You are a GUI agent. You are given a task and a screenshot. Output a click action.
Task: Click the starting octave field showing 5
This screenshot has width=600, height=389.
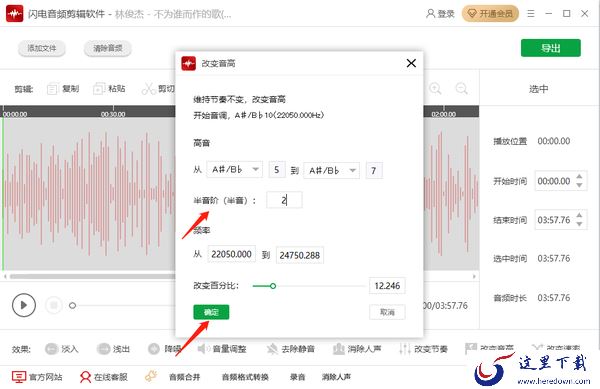277,169
